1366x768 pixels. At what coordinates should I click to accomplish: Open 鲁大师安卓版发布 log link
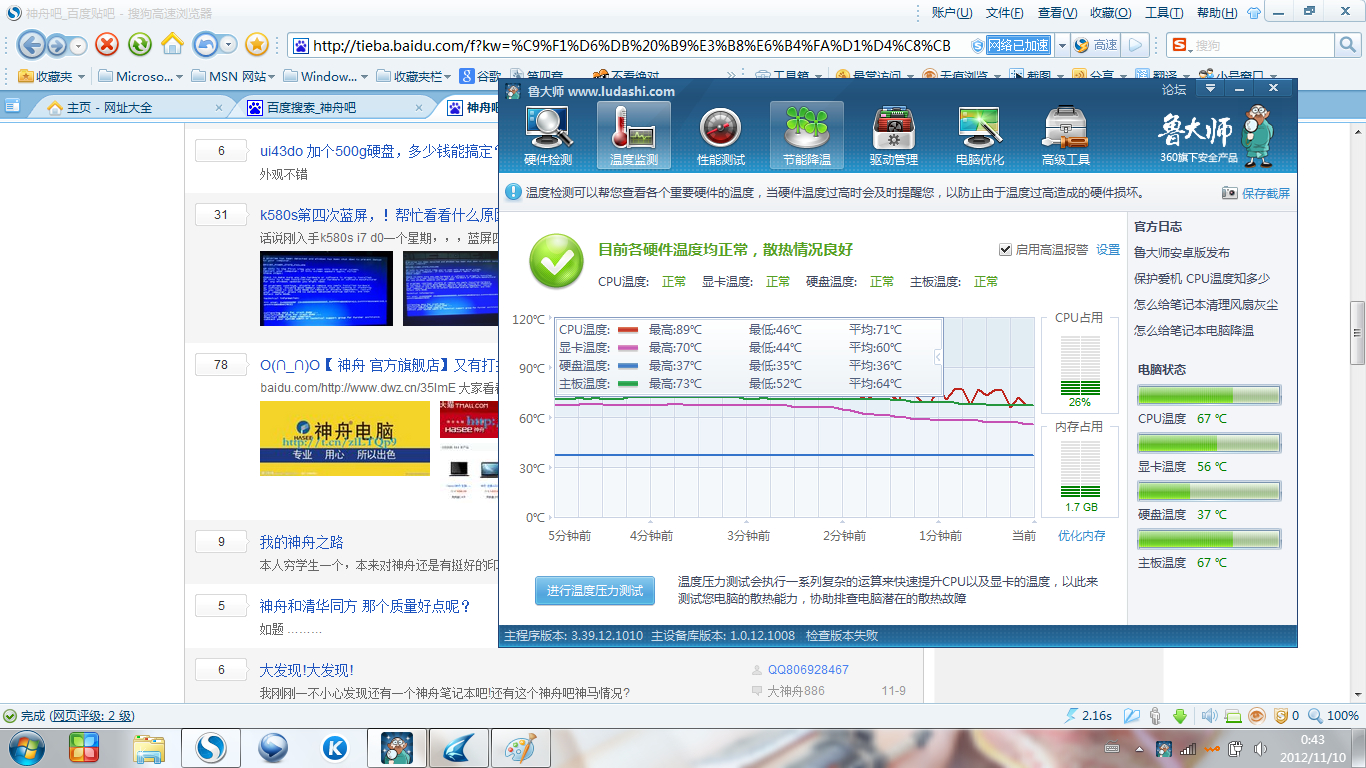(1182, 253)
